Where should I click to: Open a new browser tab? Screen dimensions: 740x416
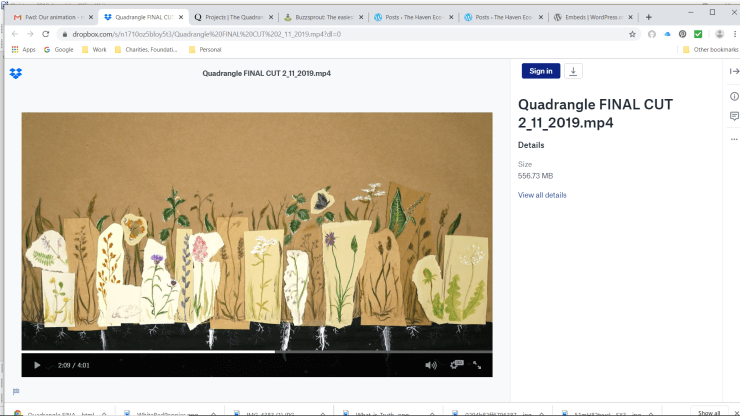[x=649, y=17]
